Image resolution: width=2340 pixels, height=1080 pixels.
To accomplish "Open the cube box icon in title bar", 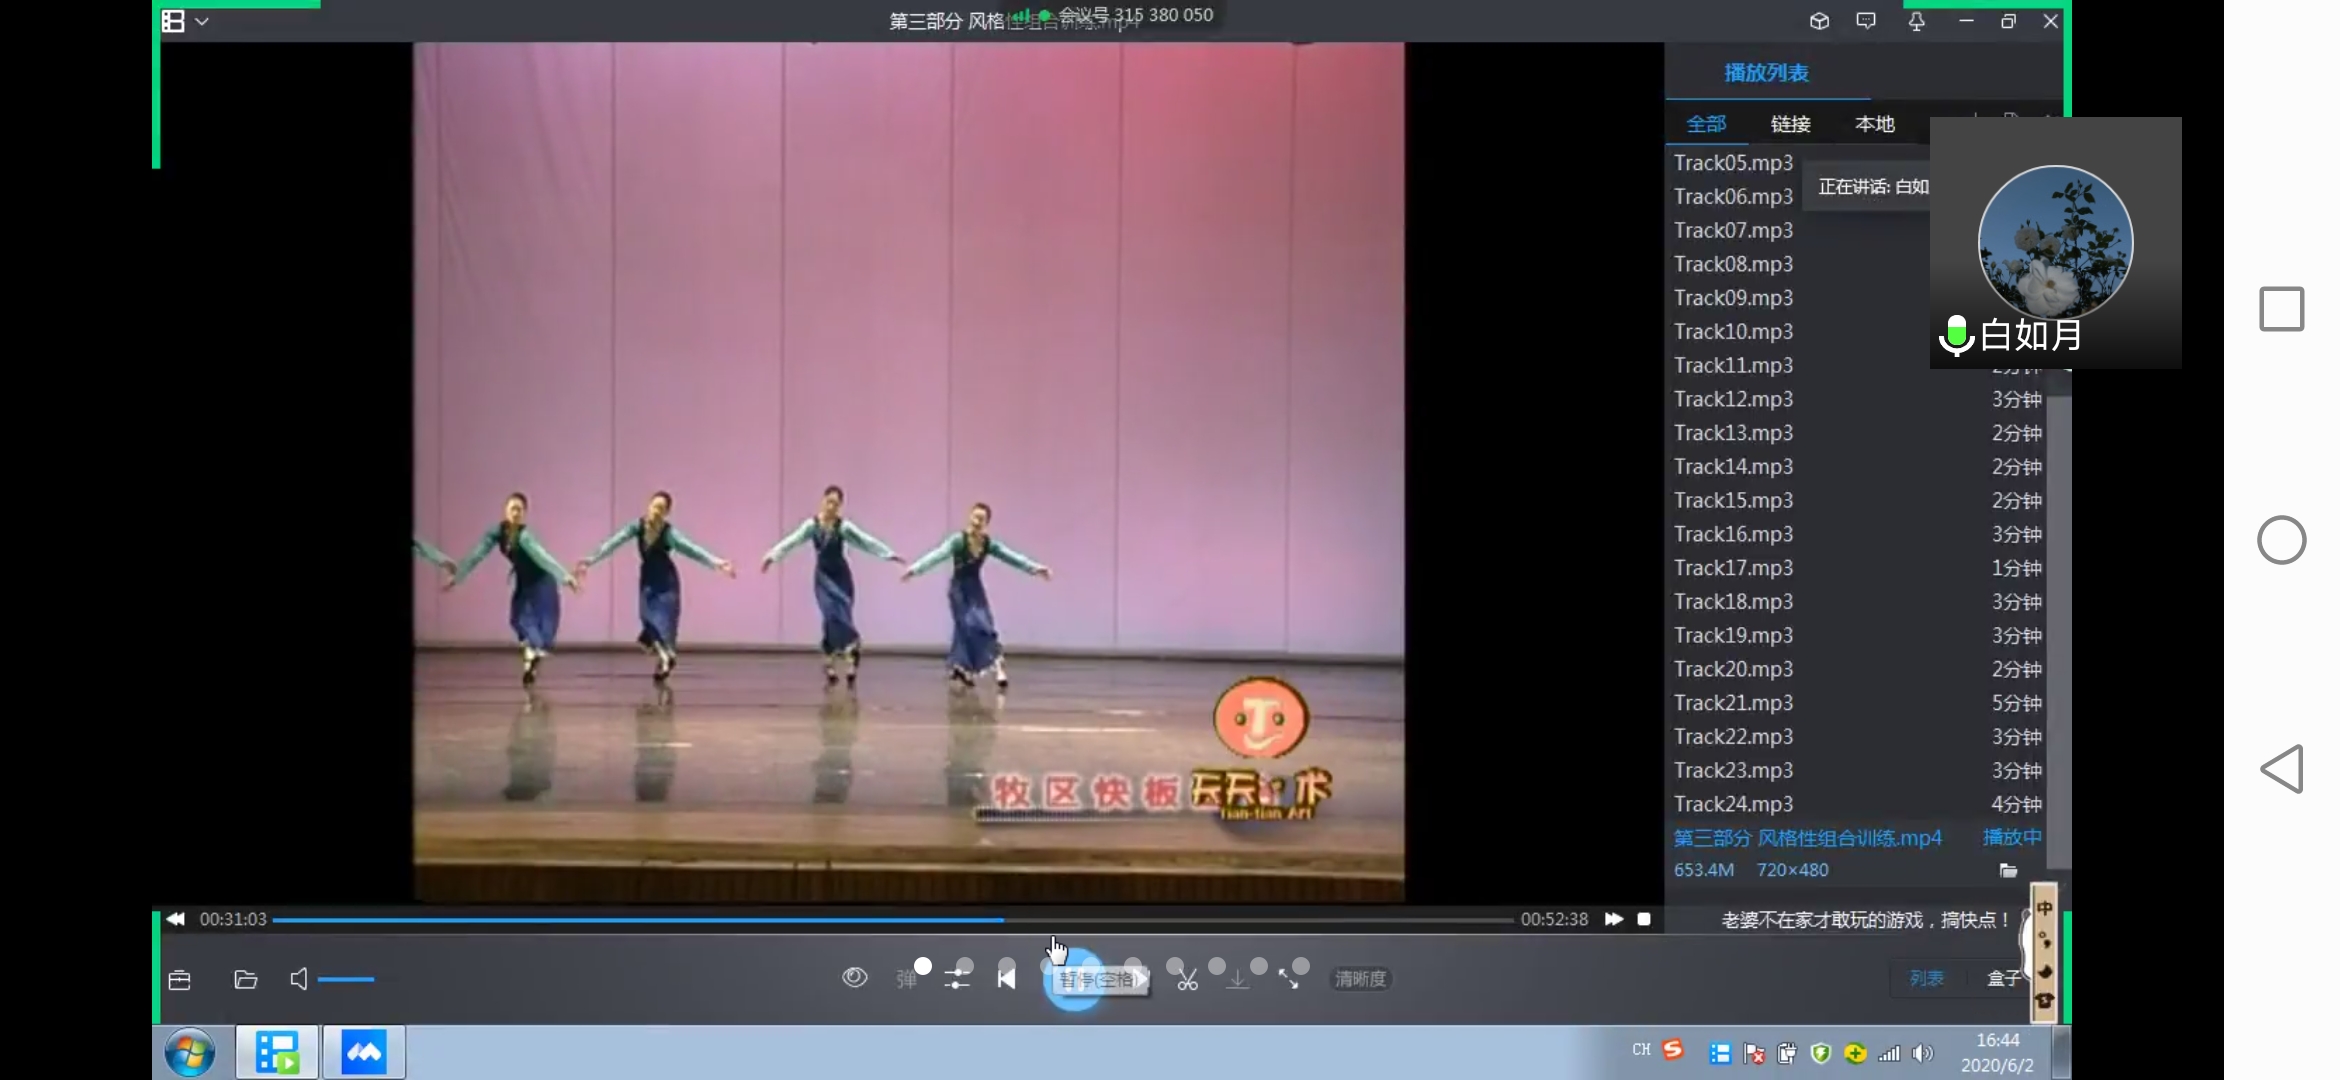I will [1819, 21].
